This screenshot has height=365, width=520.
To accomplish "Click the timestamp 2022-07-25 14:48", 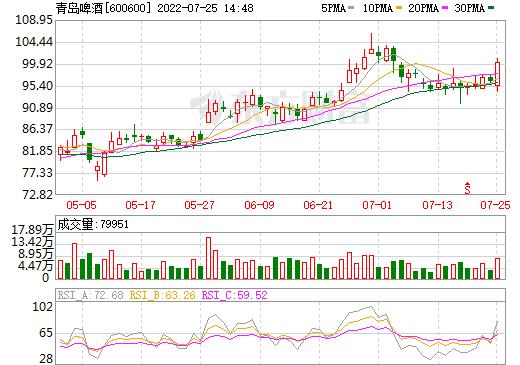I will pos(205,8).
